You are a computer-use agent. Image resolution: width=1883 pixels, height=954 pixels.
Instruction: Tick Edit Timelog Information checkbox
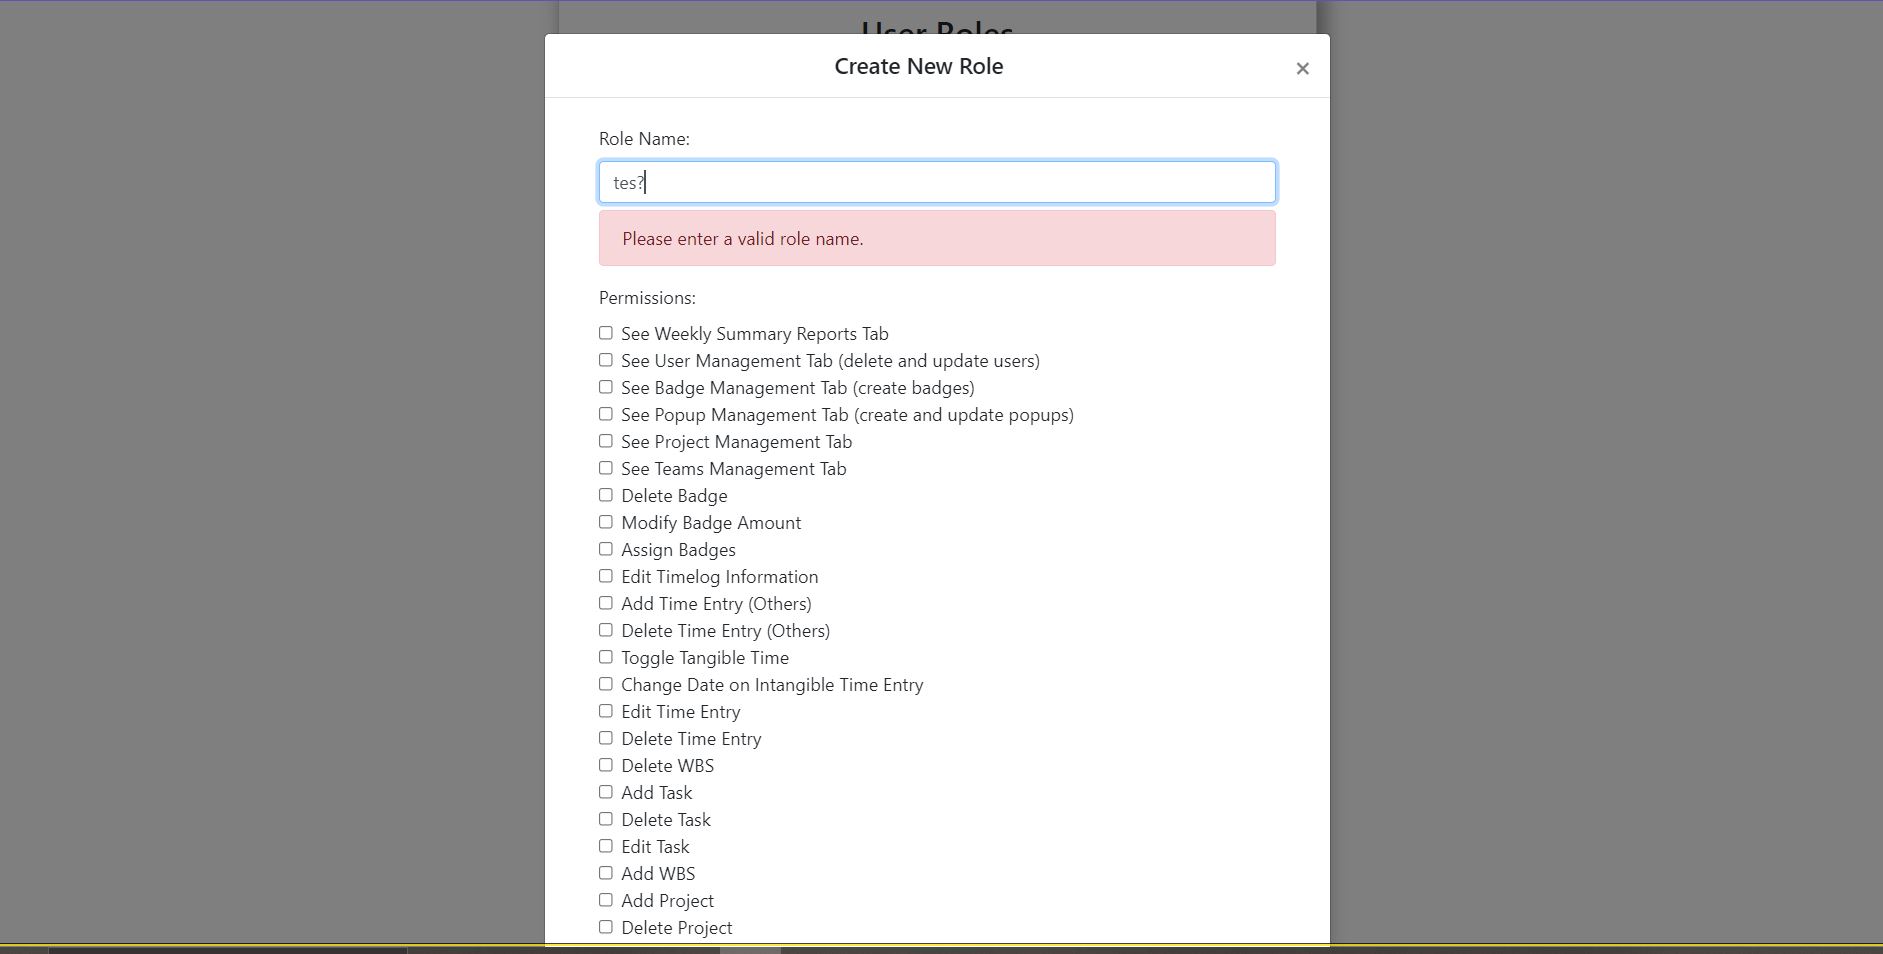click(x=606, y=576)
